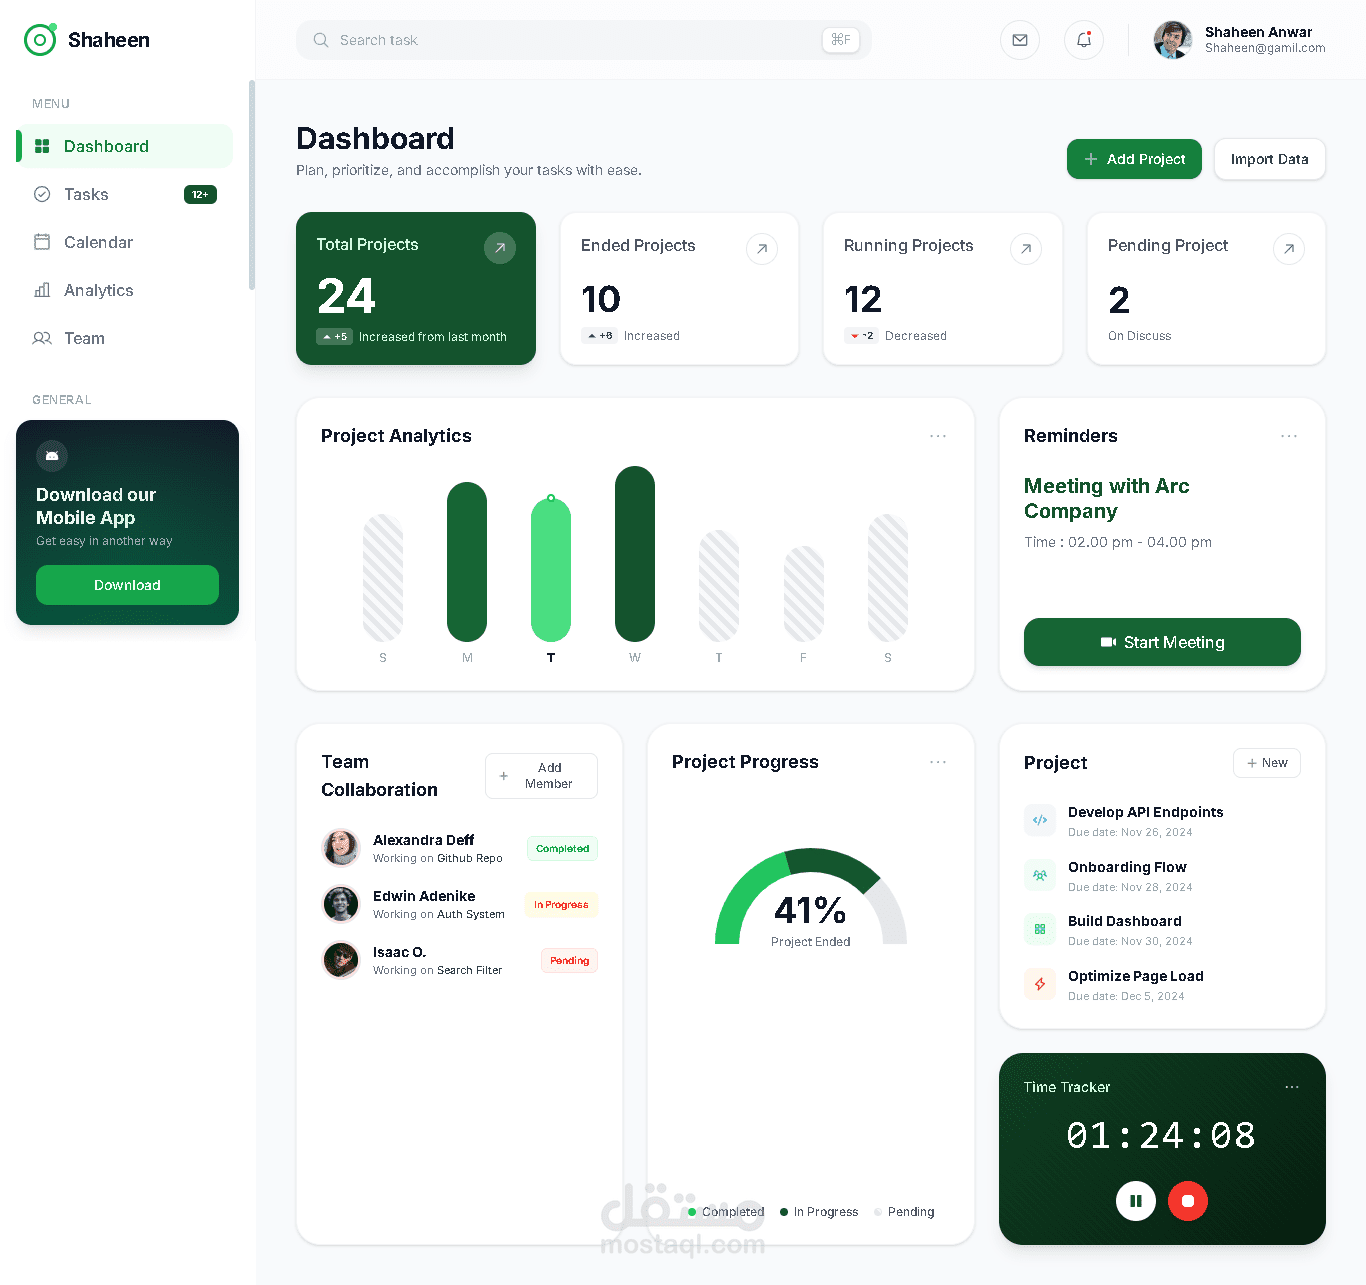Viewport: 1366px width, 1285px height.
Task: Click Alexandra Deff's avatar
Action: 341,848
